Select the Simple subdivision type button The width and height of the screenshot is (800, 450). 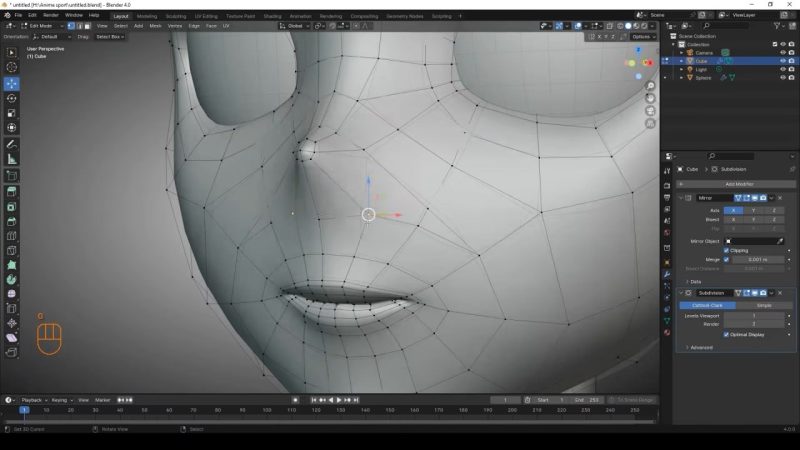(763, 305)
